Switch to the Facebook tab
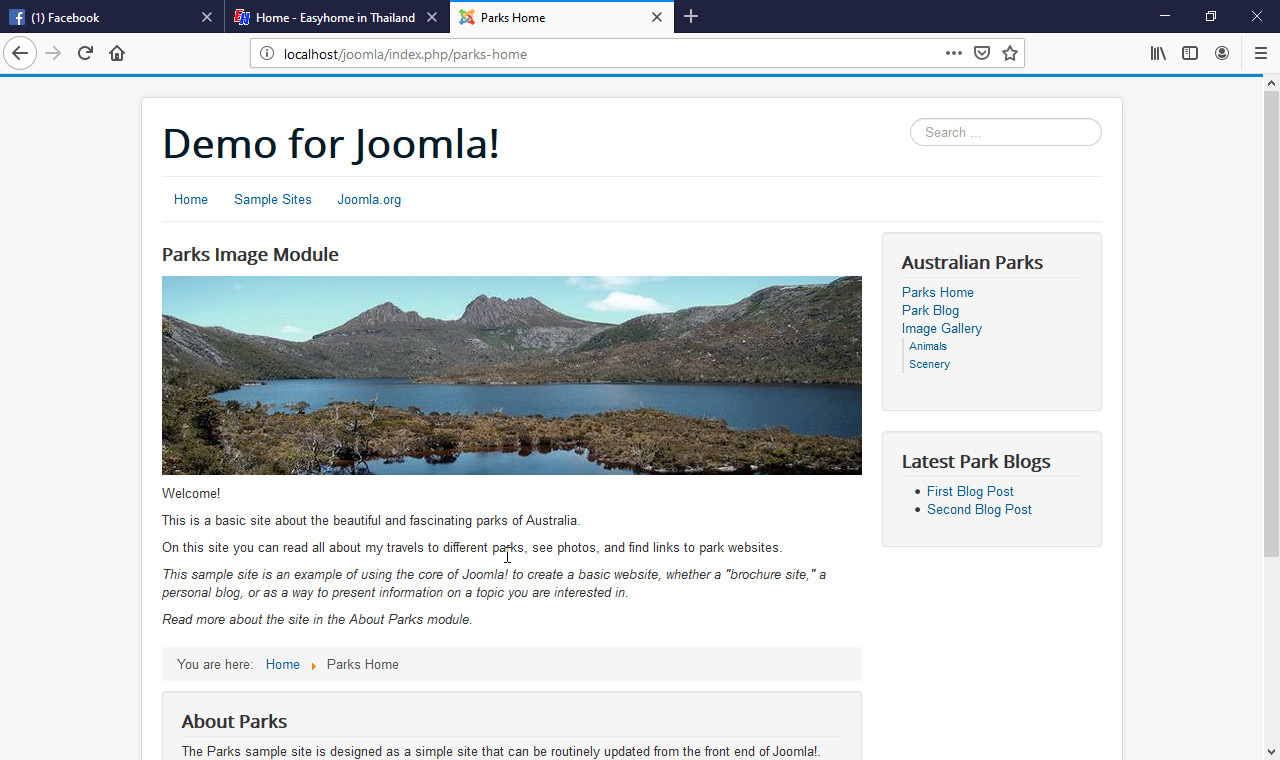This screenshot has height=760, width=1280. coord(100,17)
